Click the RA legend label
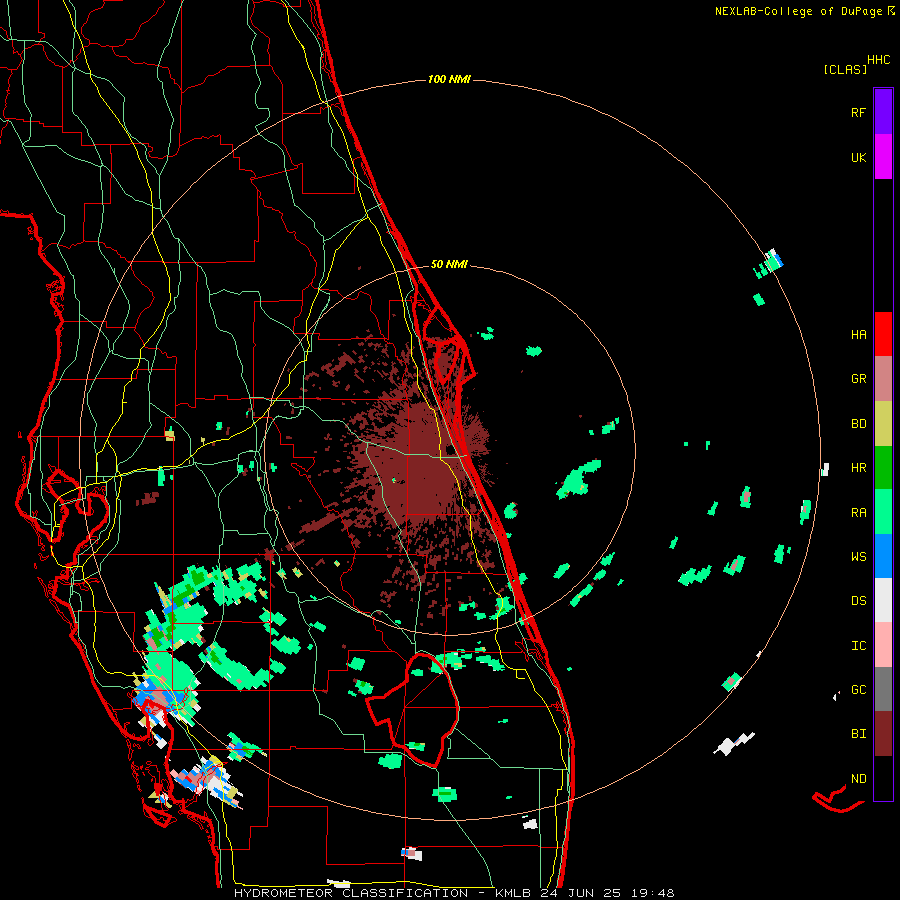The height and width of the screenshot is (900, 900). [858, 513]
